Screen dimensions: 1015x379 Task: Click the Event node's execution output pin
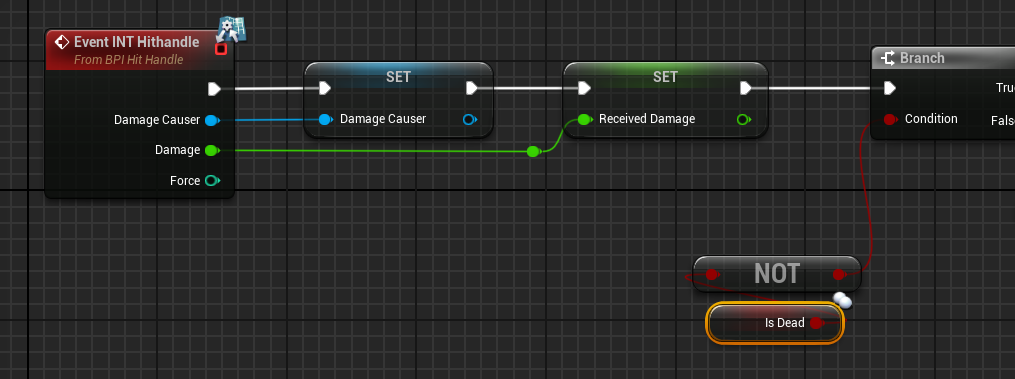(x=214, y=89)
